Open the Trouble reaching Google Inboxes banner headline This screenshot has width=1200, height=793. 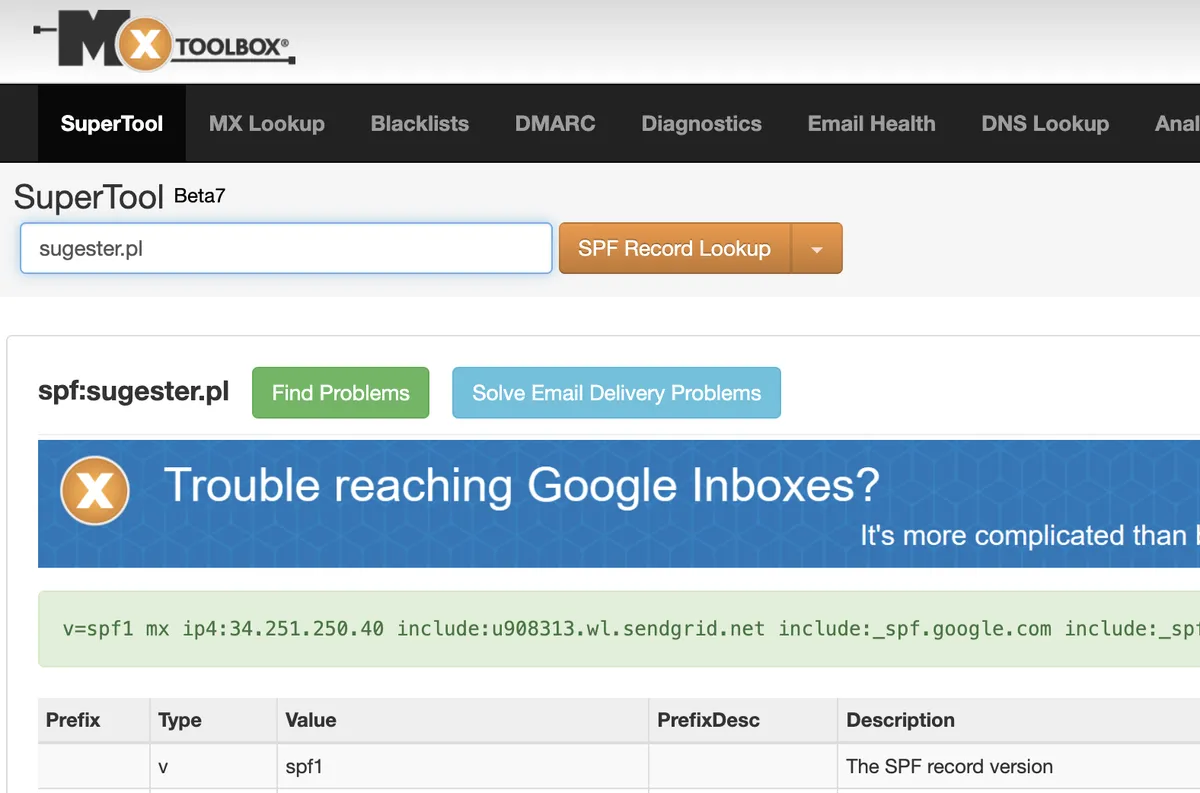[521, 485]
